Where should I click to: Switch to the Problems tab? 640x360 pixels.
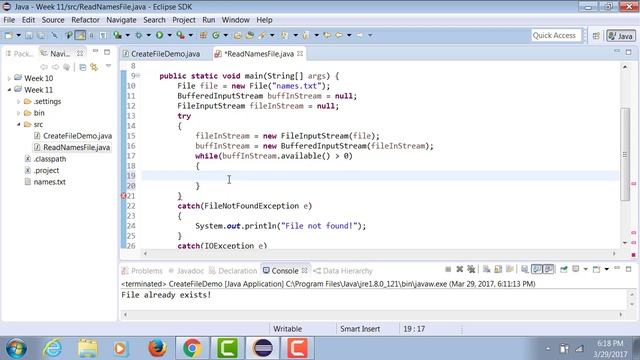(x=142, y=271)
